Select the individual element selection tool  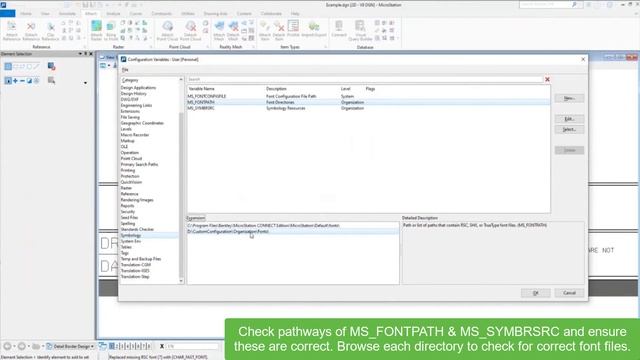pyautogui.click(x=8, y=66)
